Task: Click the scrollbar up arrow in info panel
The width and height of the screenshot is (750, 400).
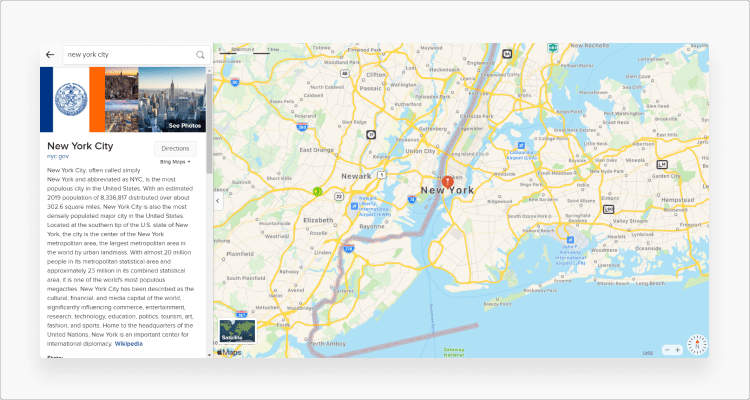Action: [209, 70]
